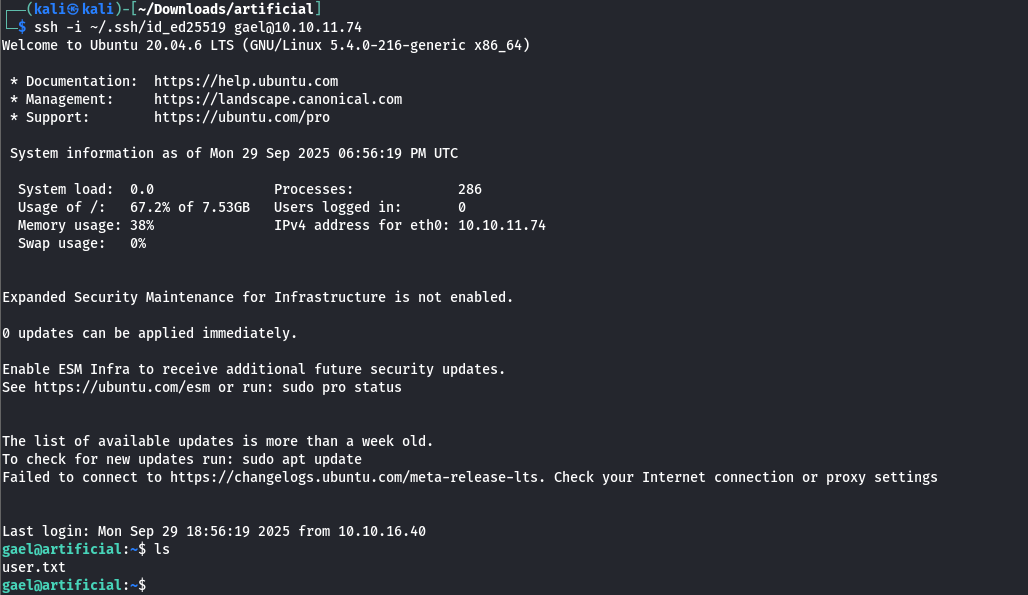
Task: Click the disk usage 67.2% of 7.53GB
Action: [x=190, y=207]
